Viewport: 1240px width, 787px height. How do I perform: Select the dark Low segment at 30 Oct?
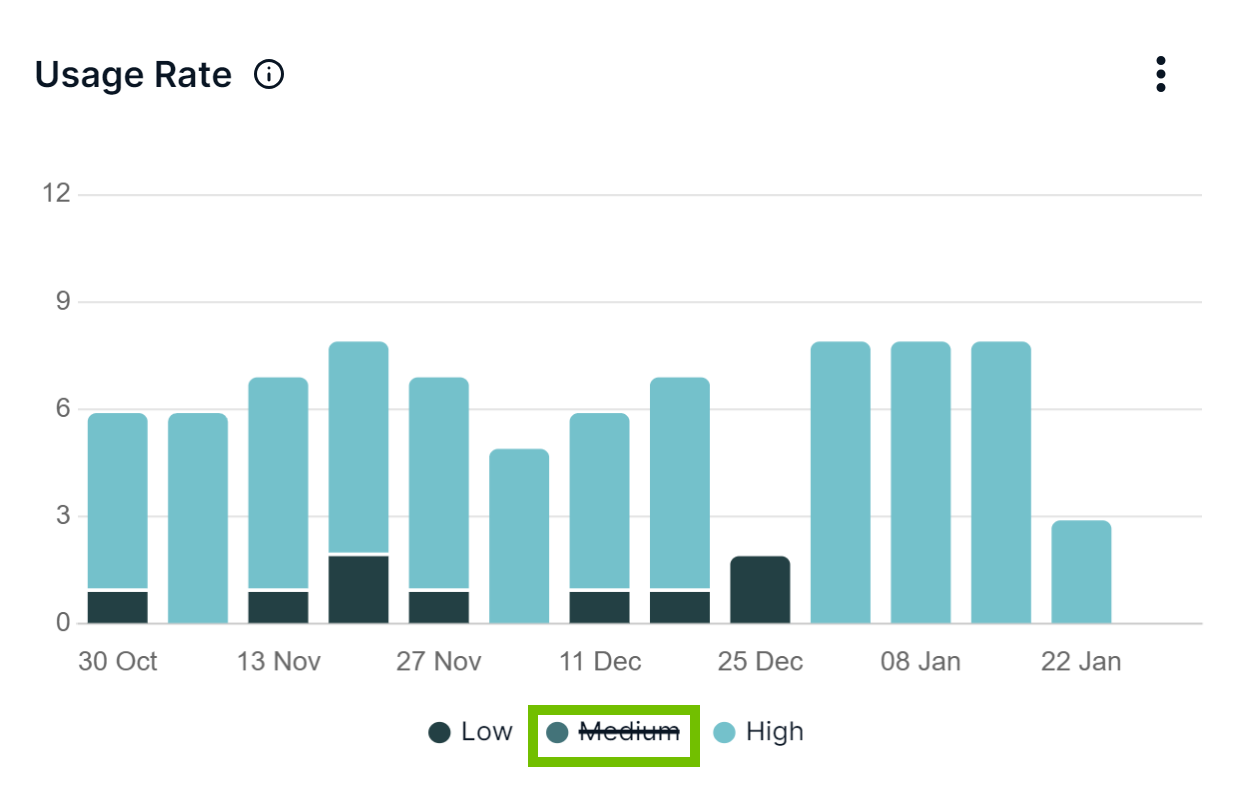[x=118, y=607]
